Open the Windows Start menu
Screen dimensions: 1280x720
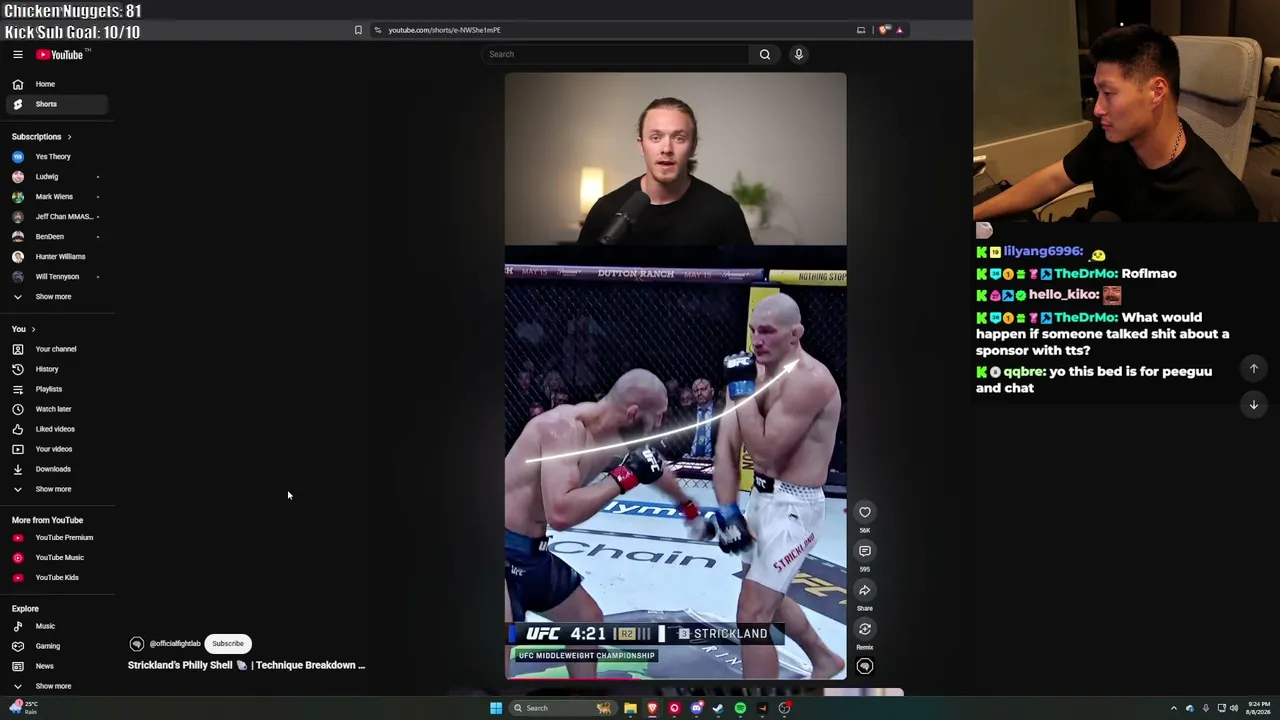click(496, 708)
